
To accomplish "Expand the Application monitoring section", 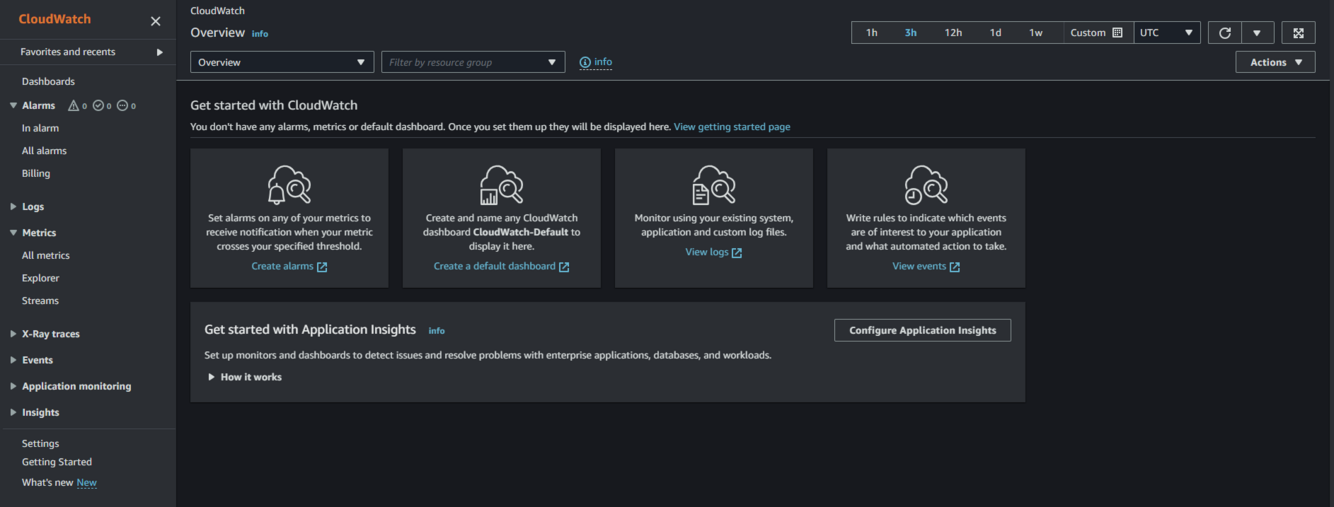I will coord(13,386).
